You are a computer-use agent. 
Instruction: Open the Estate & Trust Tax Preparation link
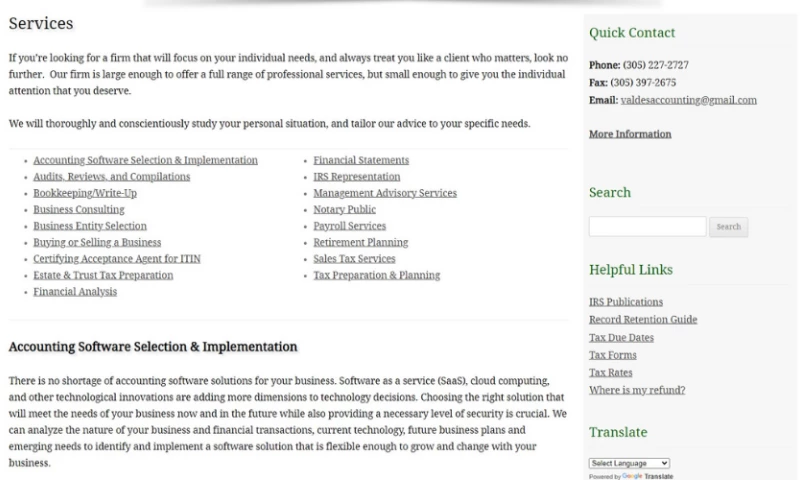tap(103, 275)
